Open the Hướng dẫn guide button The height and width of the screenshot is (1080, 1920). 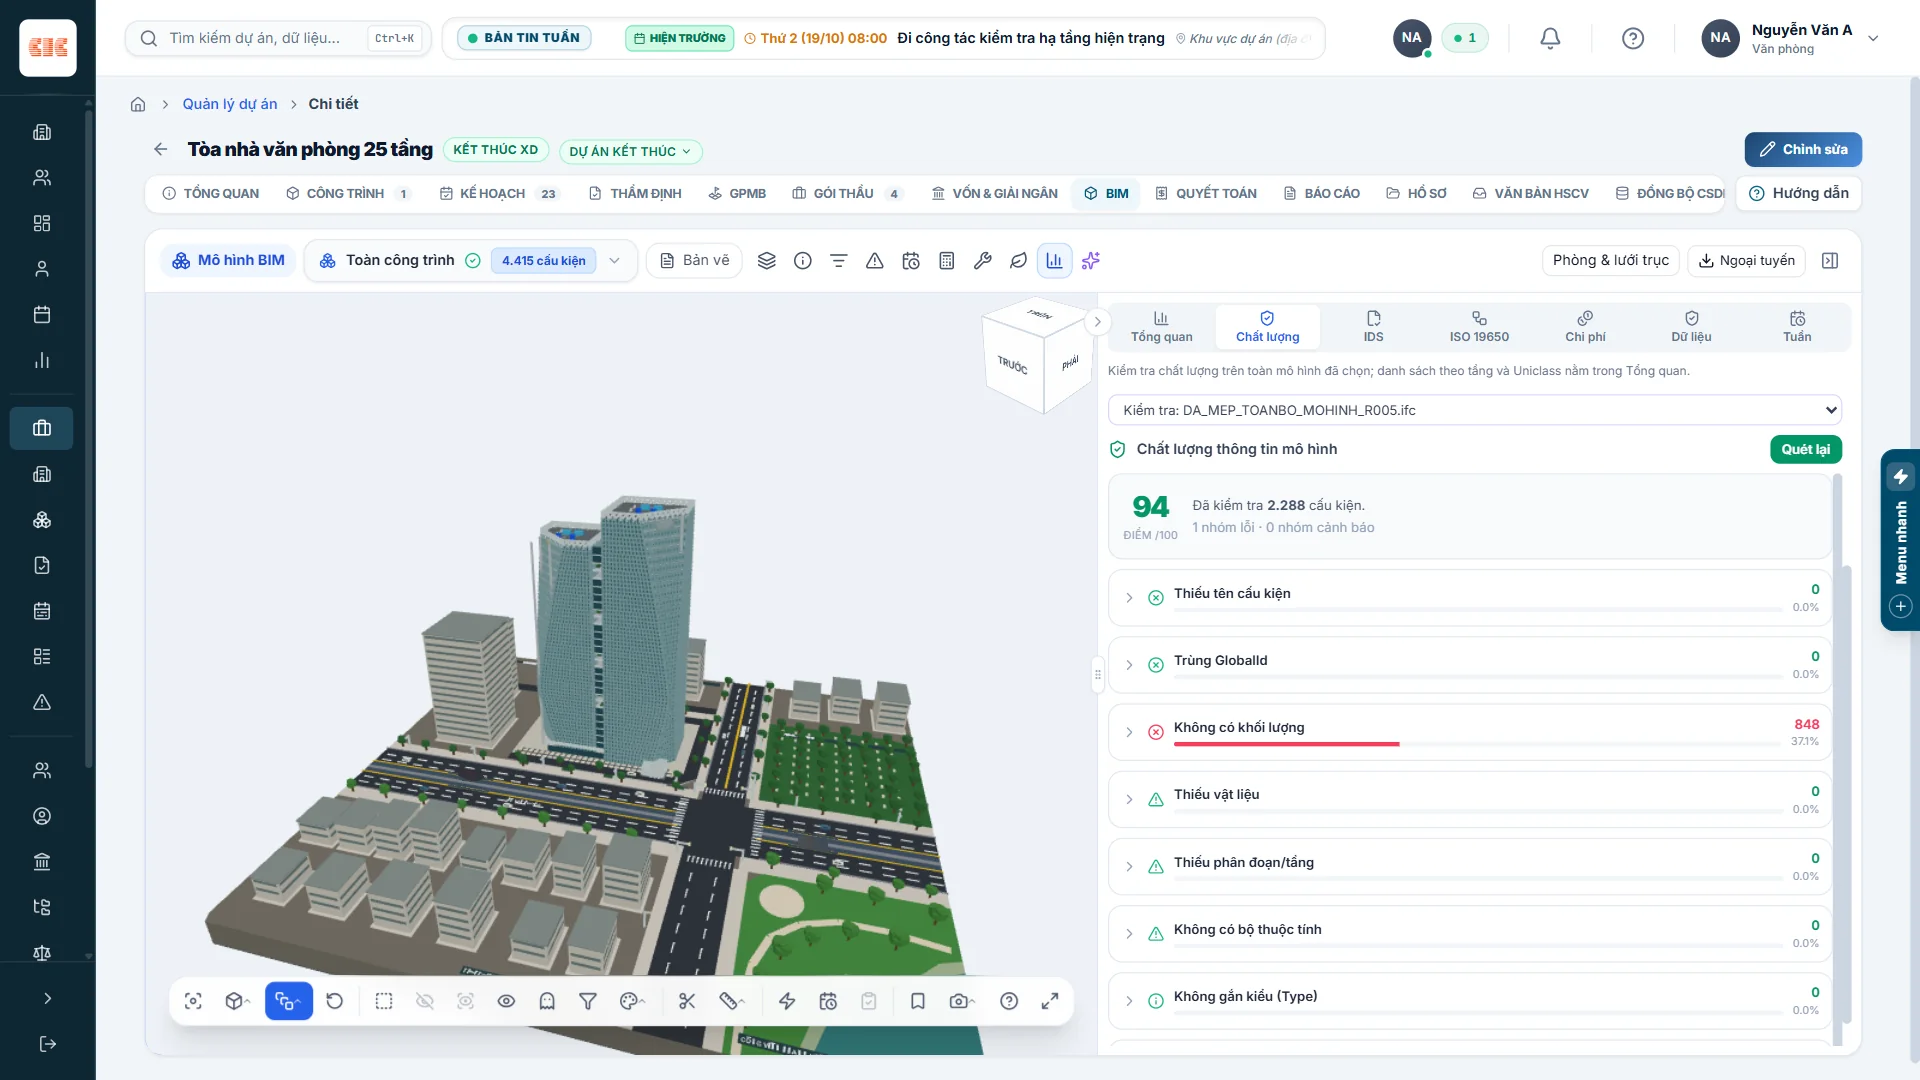click(x=1799, y=193)
